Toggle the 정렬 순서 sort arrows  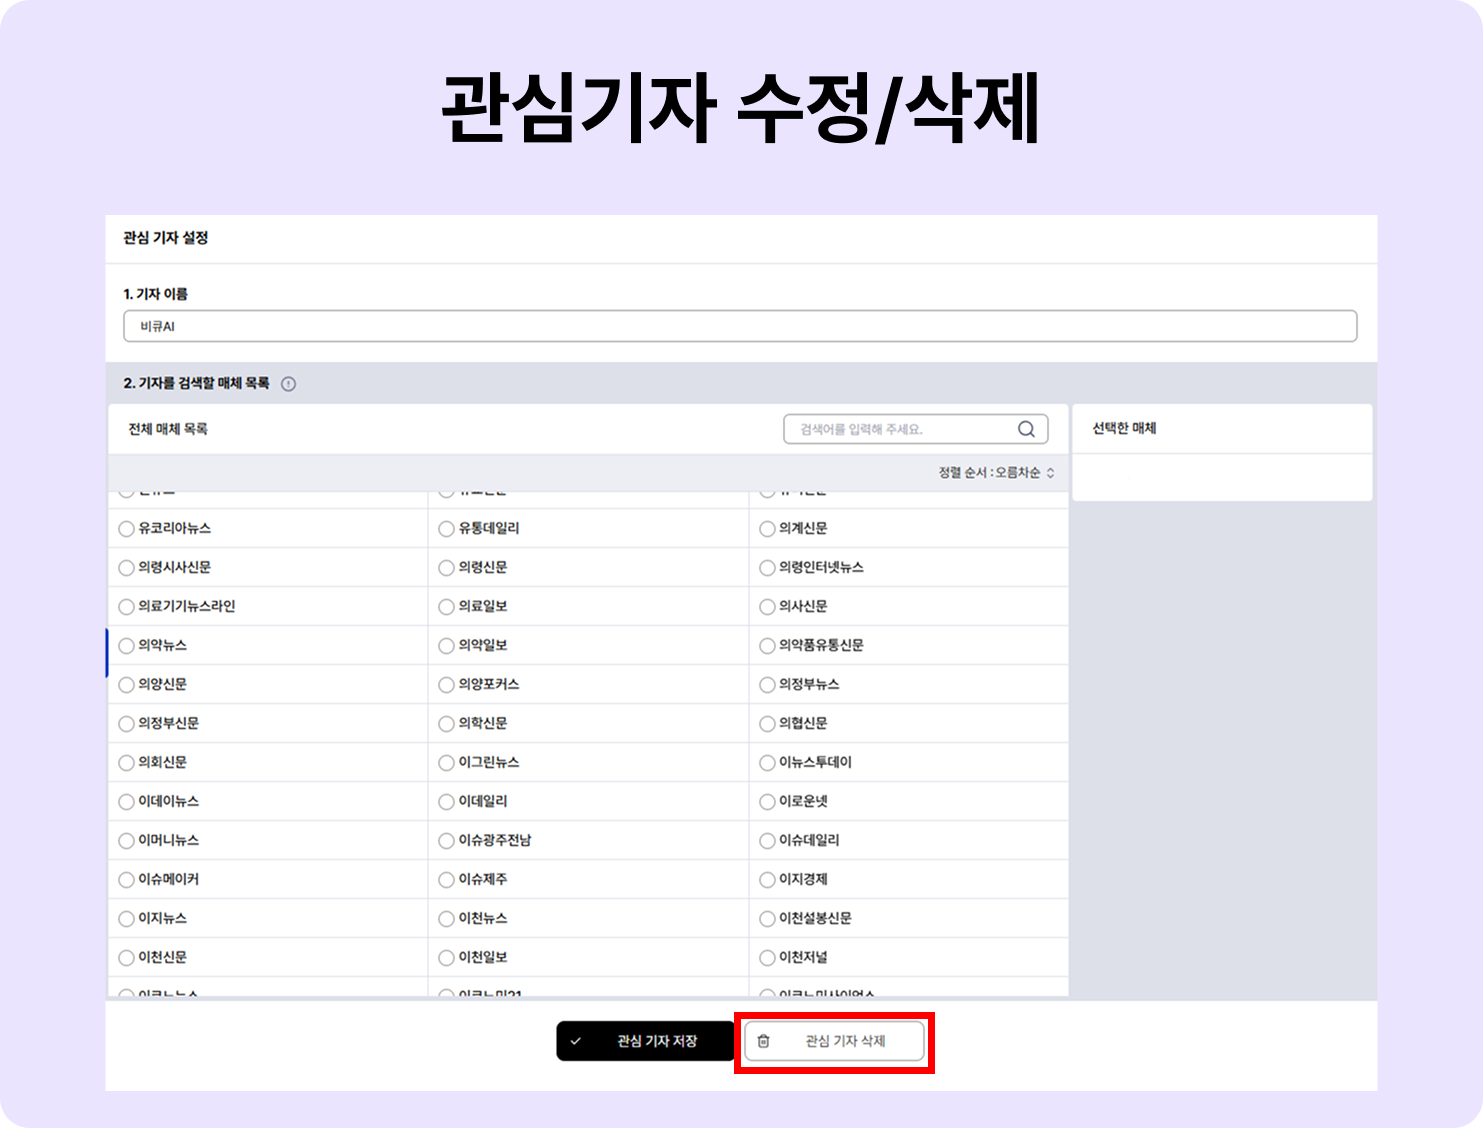1050,473
